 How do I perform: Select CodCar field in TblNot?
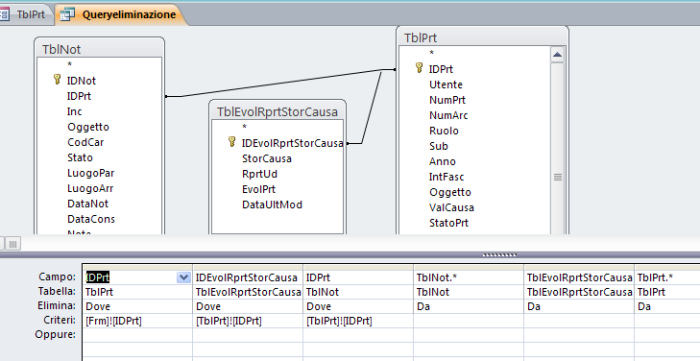[x=85, y=142]
